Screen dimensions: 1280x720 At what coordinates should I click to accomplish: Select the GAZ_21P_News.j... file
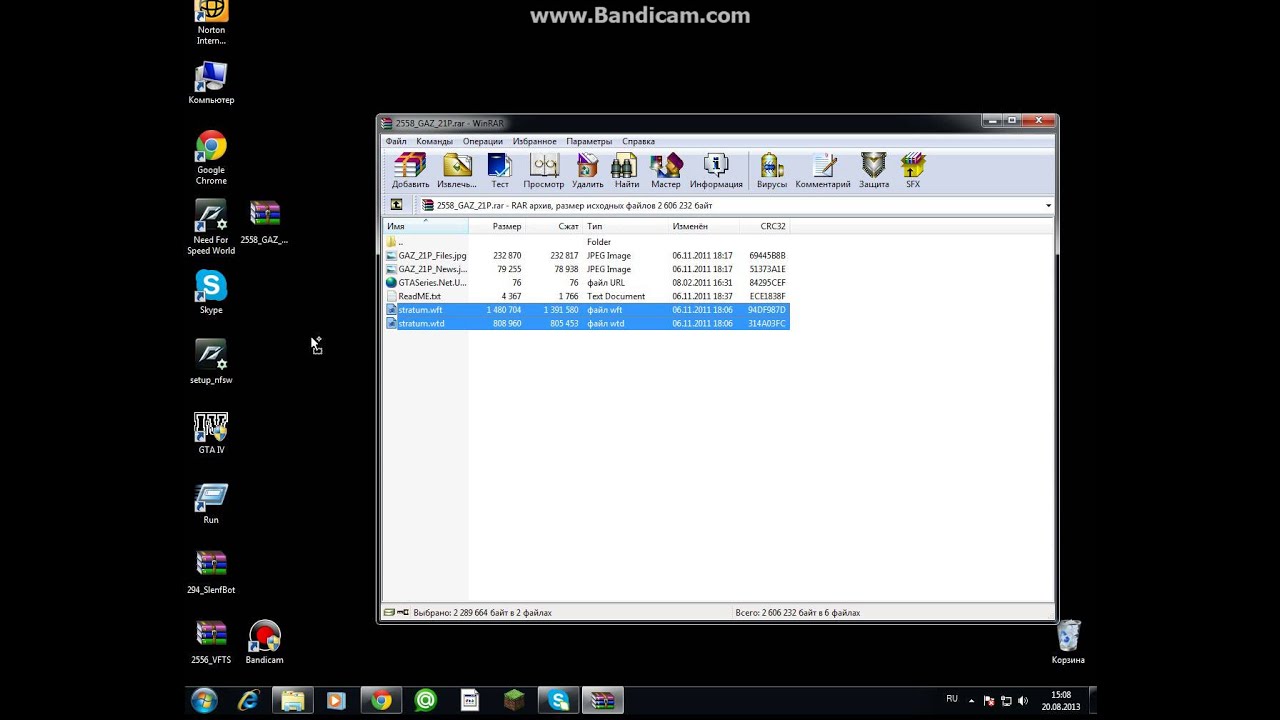tap(587, 269)
